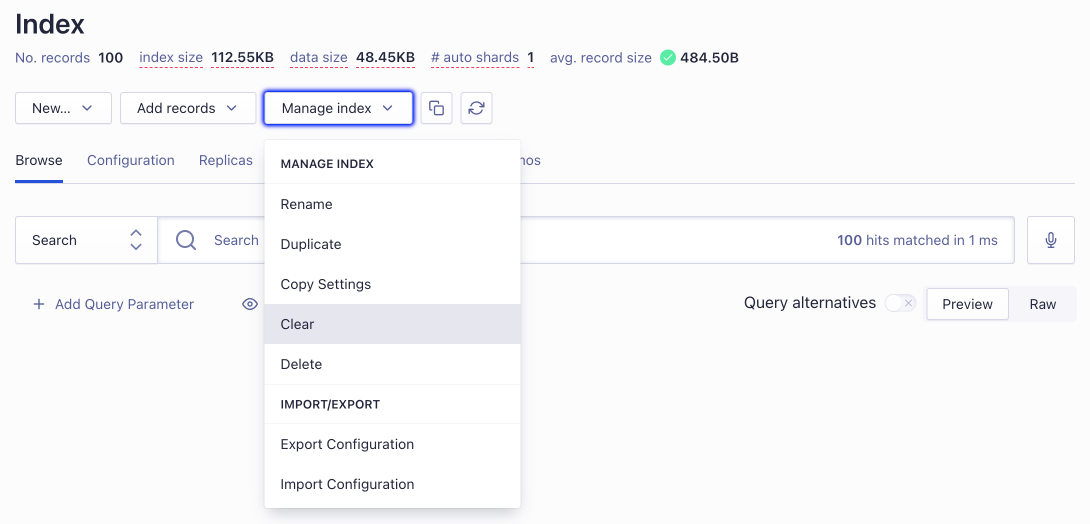This screenshot has height=524, width=1090.
Task: Click the 100 hits matched text
Action: [x=917, y=240]
